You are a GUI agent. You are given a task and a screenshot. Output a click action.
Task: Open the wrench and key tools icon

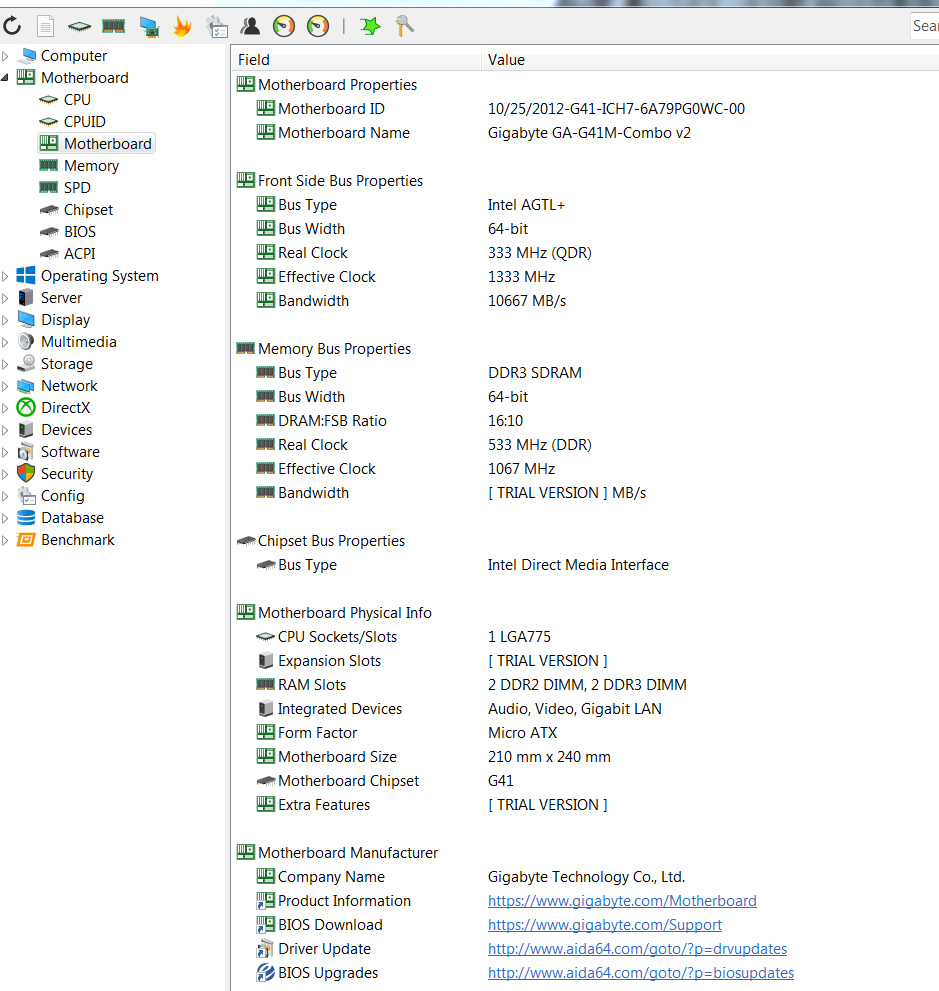pyautogui.click(x=404, y=26)
